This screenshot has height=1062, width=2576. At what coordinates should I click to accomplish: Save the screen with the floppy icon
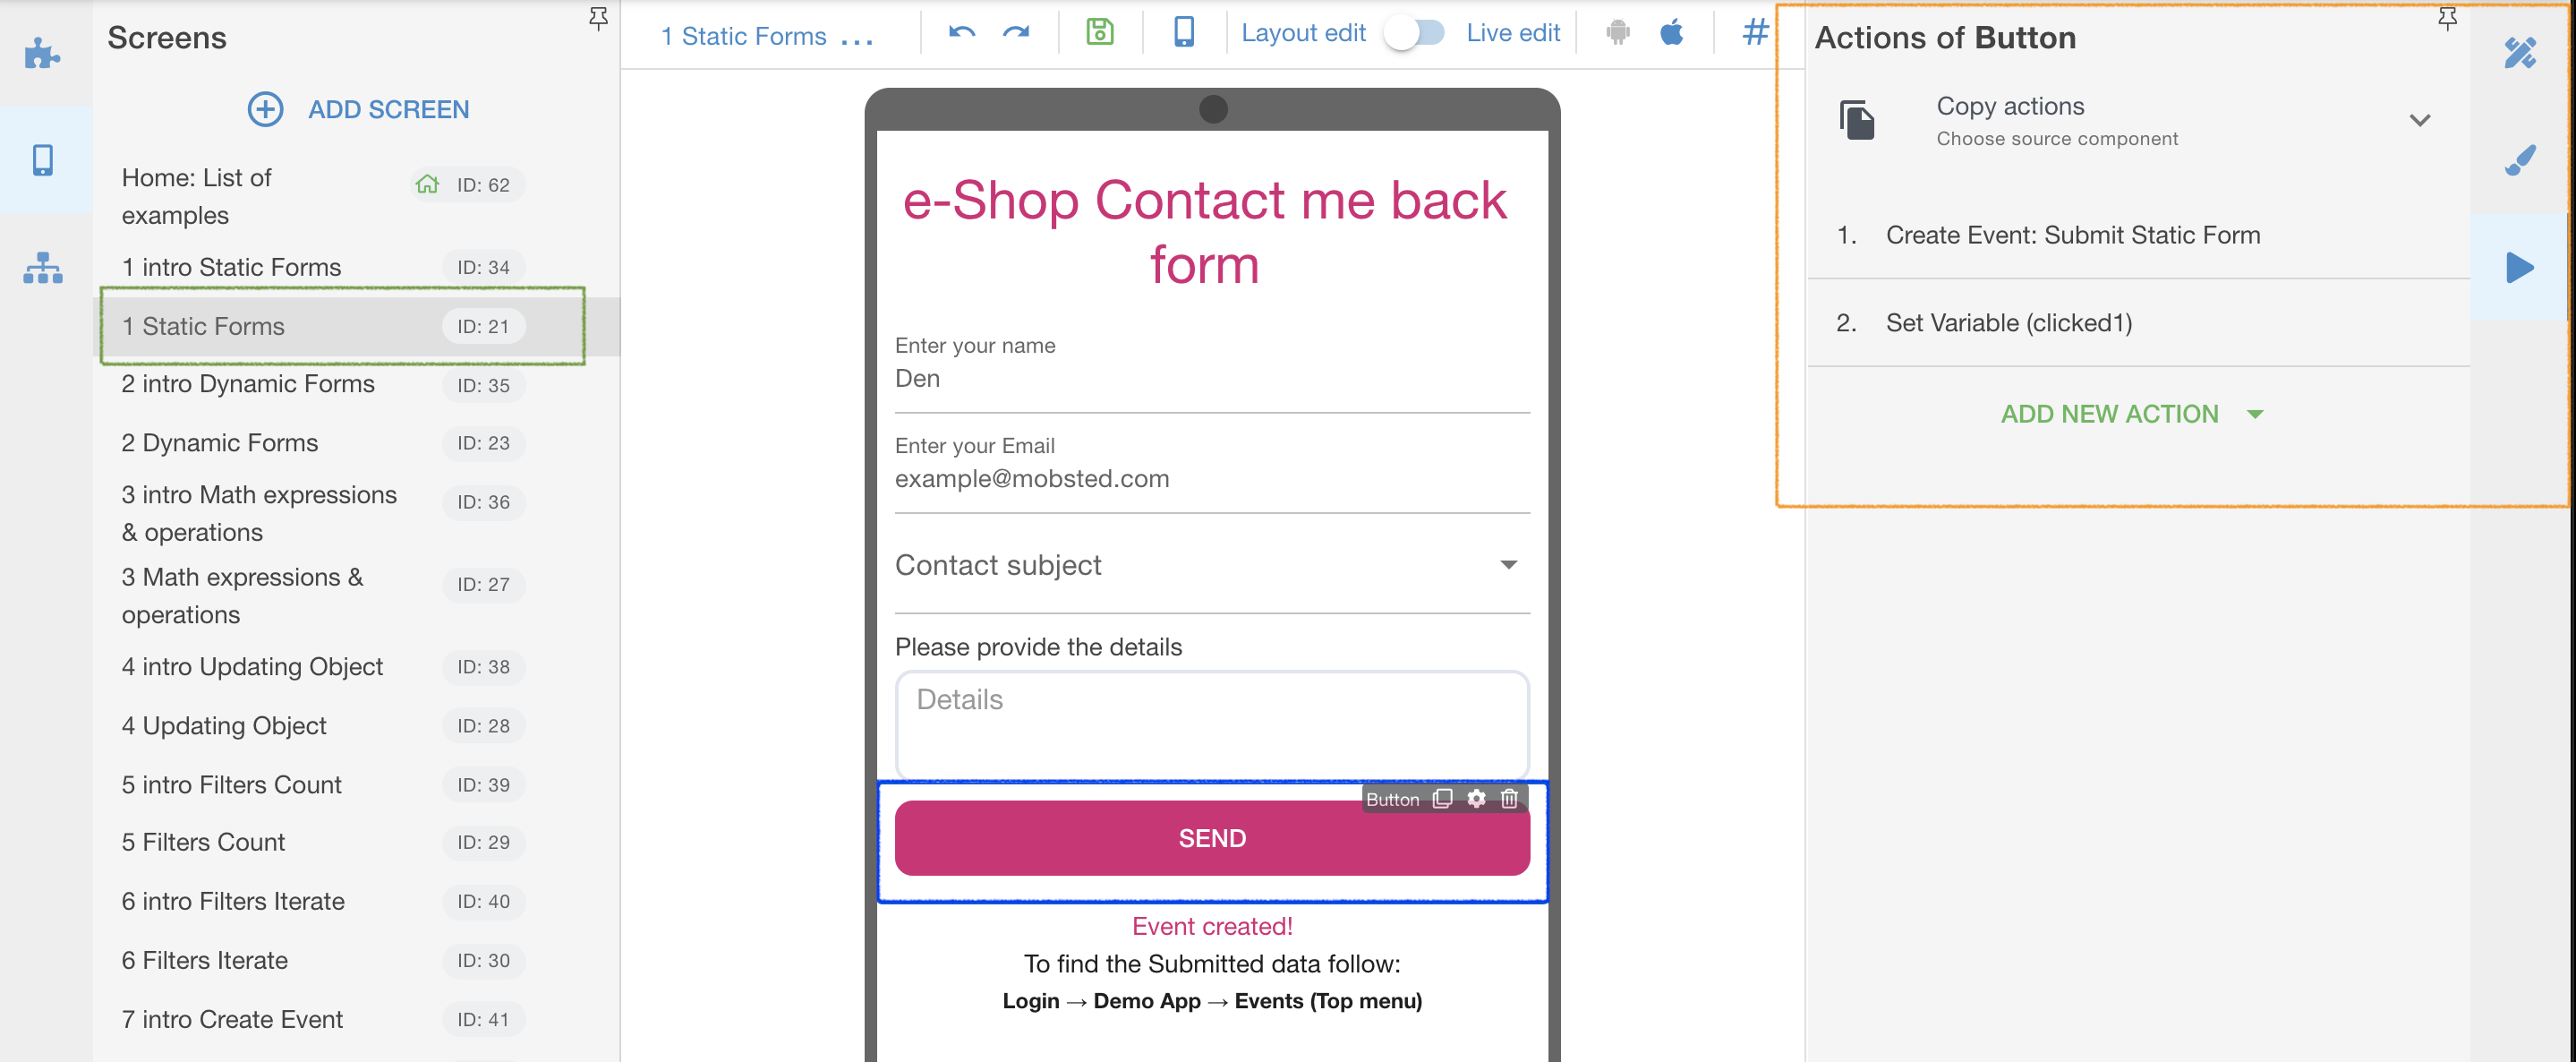click(1100, 32)
